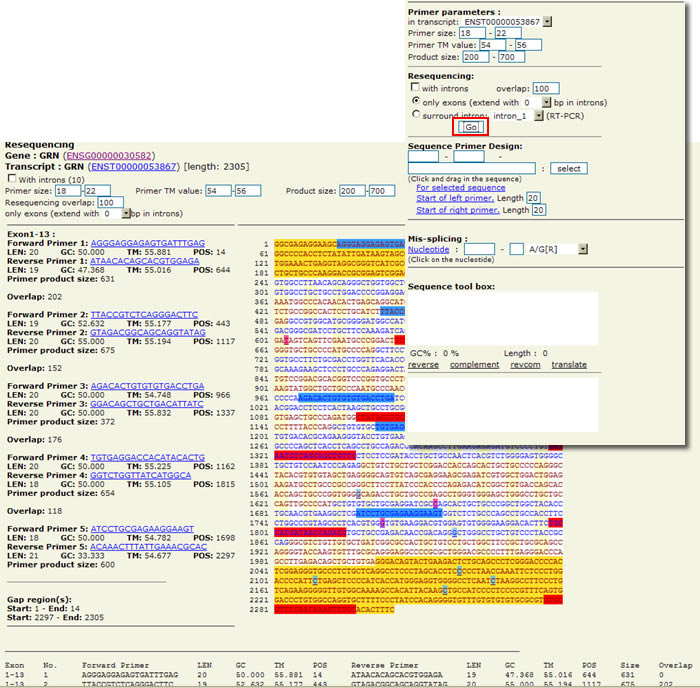Click the Sequence tool box lower output area
This screenshot has height=688, width=700.
(x=503, y=405)
